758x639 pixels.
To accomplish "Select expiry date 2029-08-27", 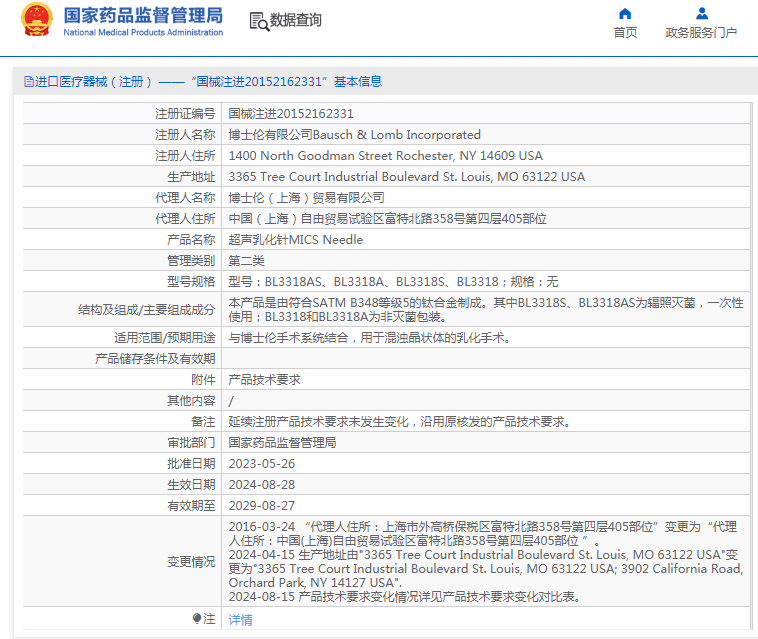I will click(x=262, y=506).
